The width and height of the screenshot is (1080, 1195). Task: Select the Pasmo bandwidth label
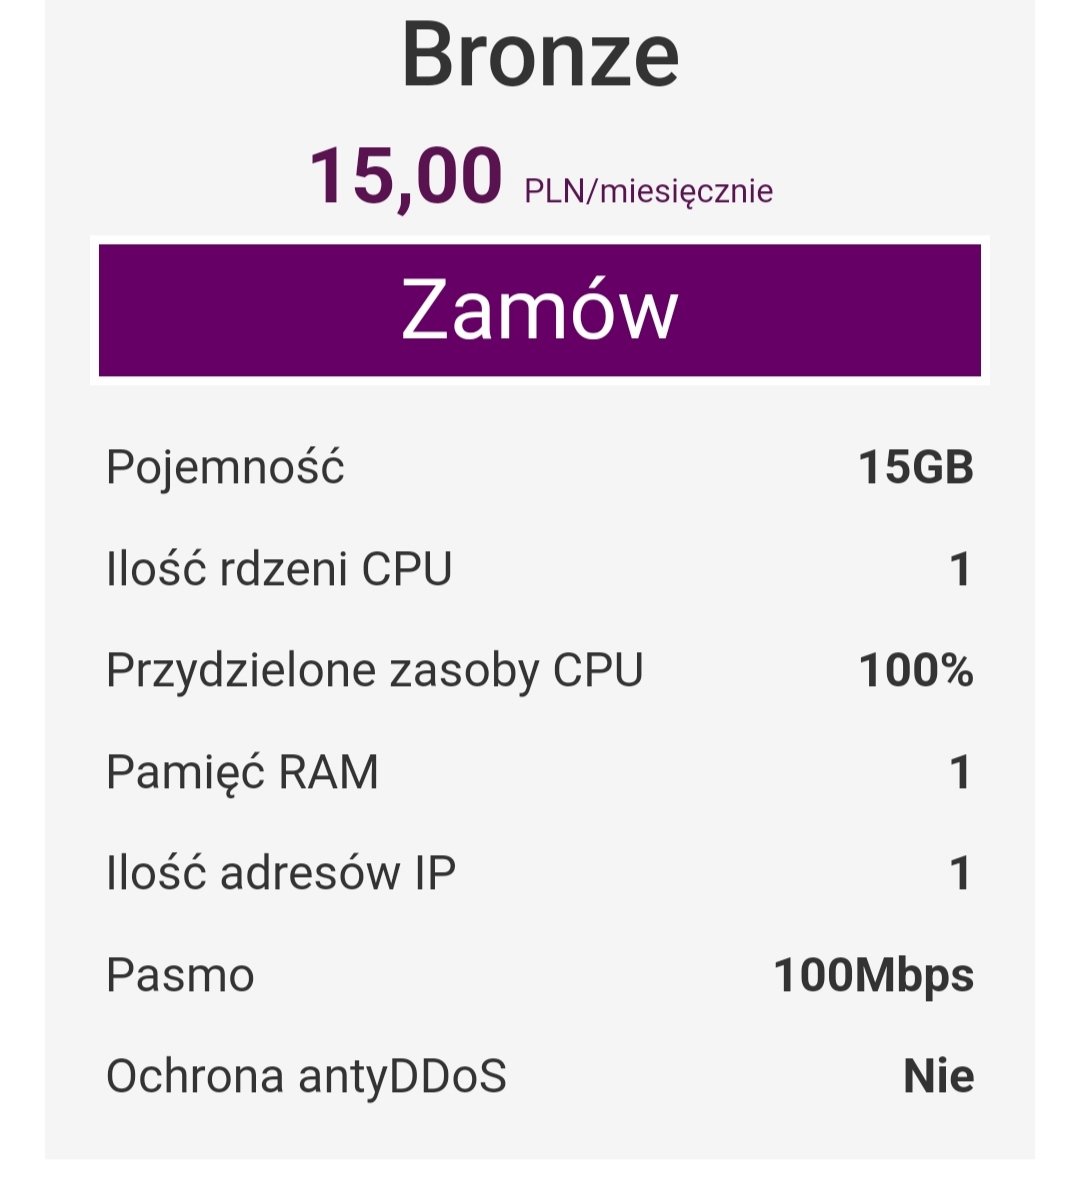180,975
